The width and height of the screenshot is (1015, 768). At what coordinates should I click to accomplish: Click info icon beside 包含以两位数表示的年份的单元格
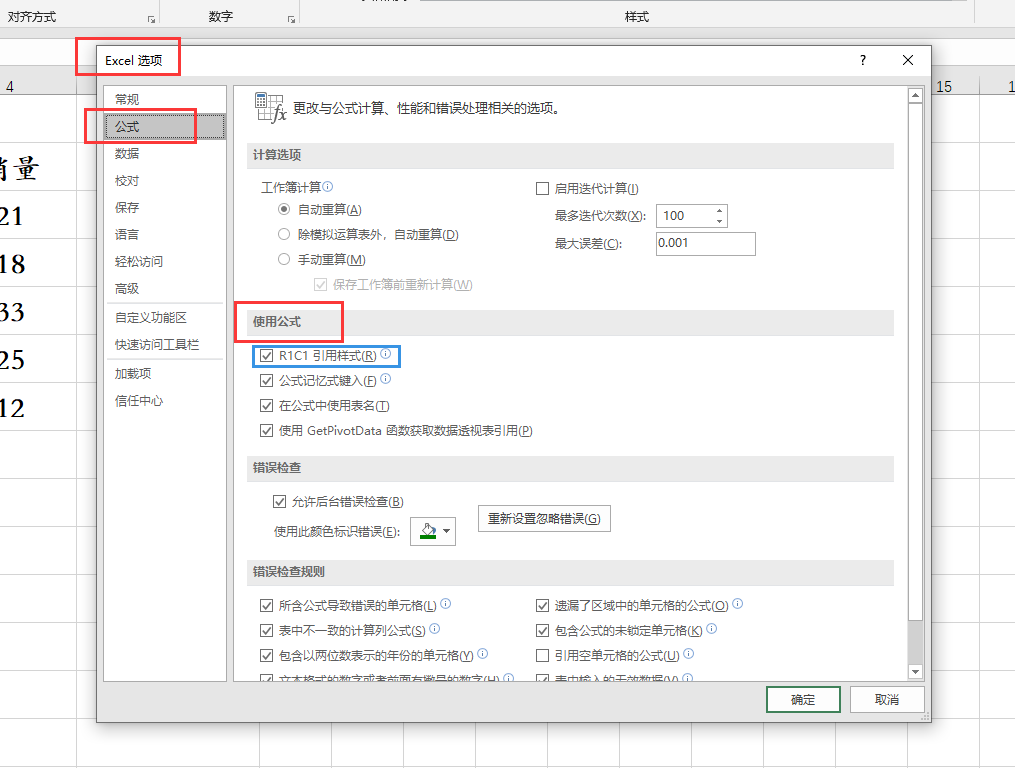tap(482, 653)
